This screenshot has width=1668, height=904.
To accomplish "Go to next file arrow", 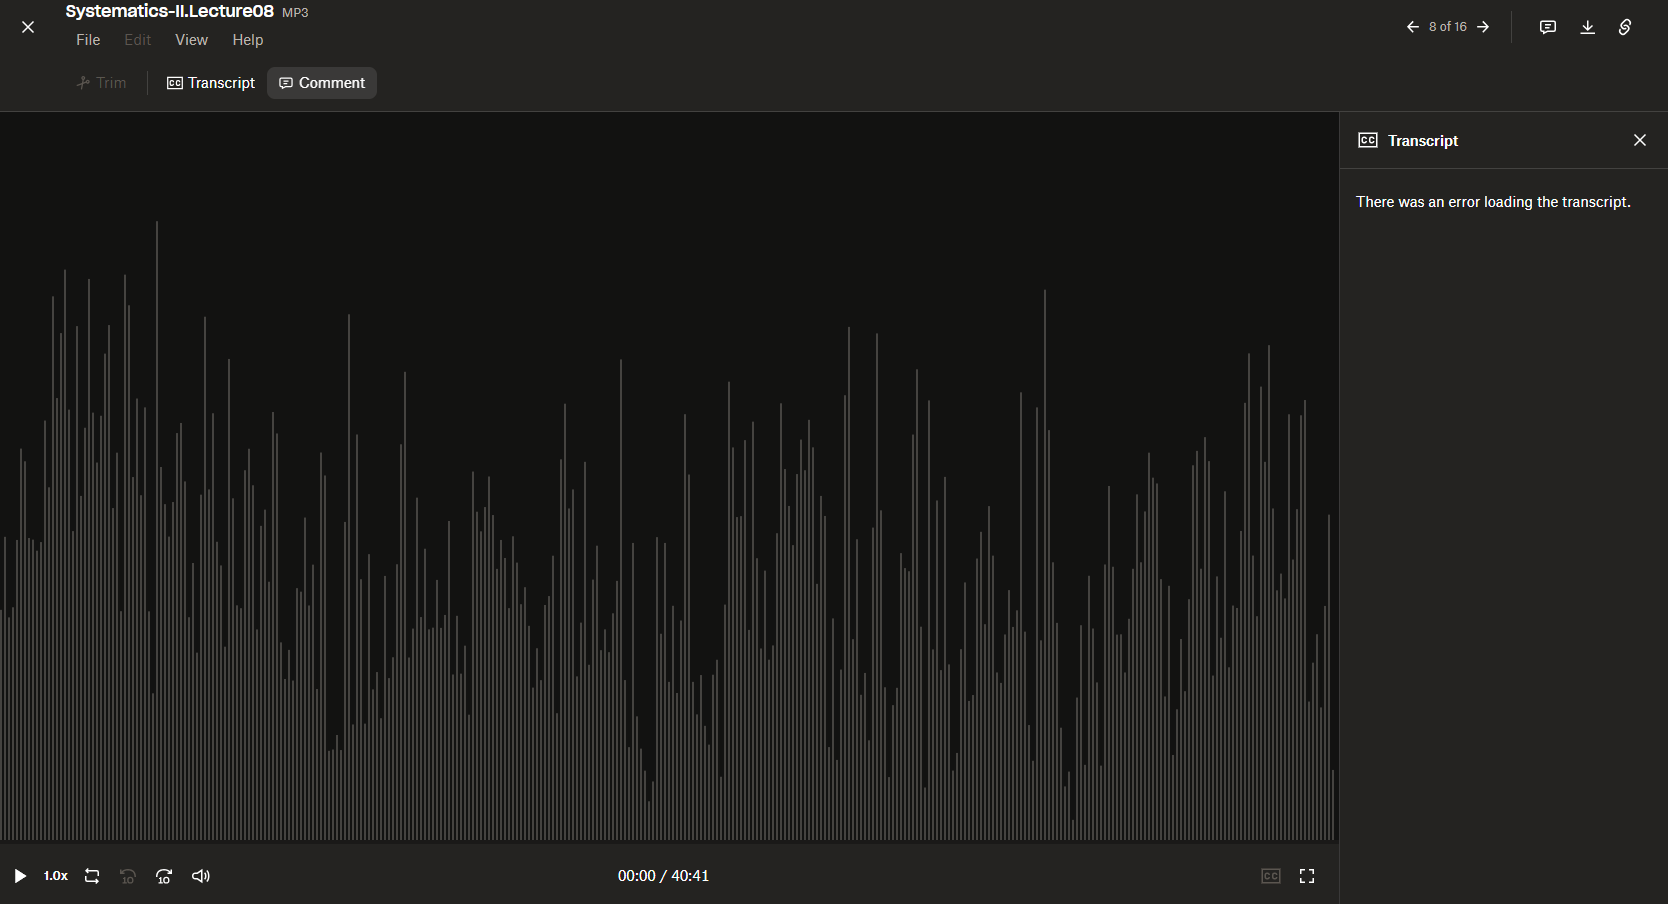I will pos(1483,27).
